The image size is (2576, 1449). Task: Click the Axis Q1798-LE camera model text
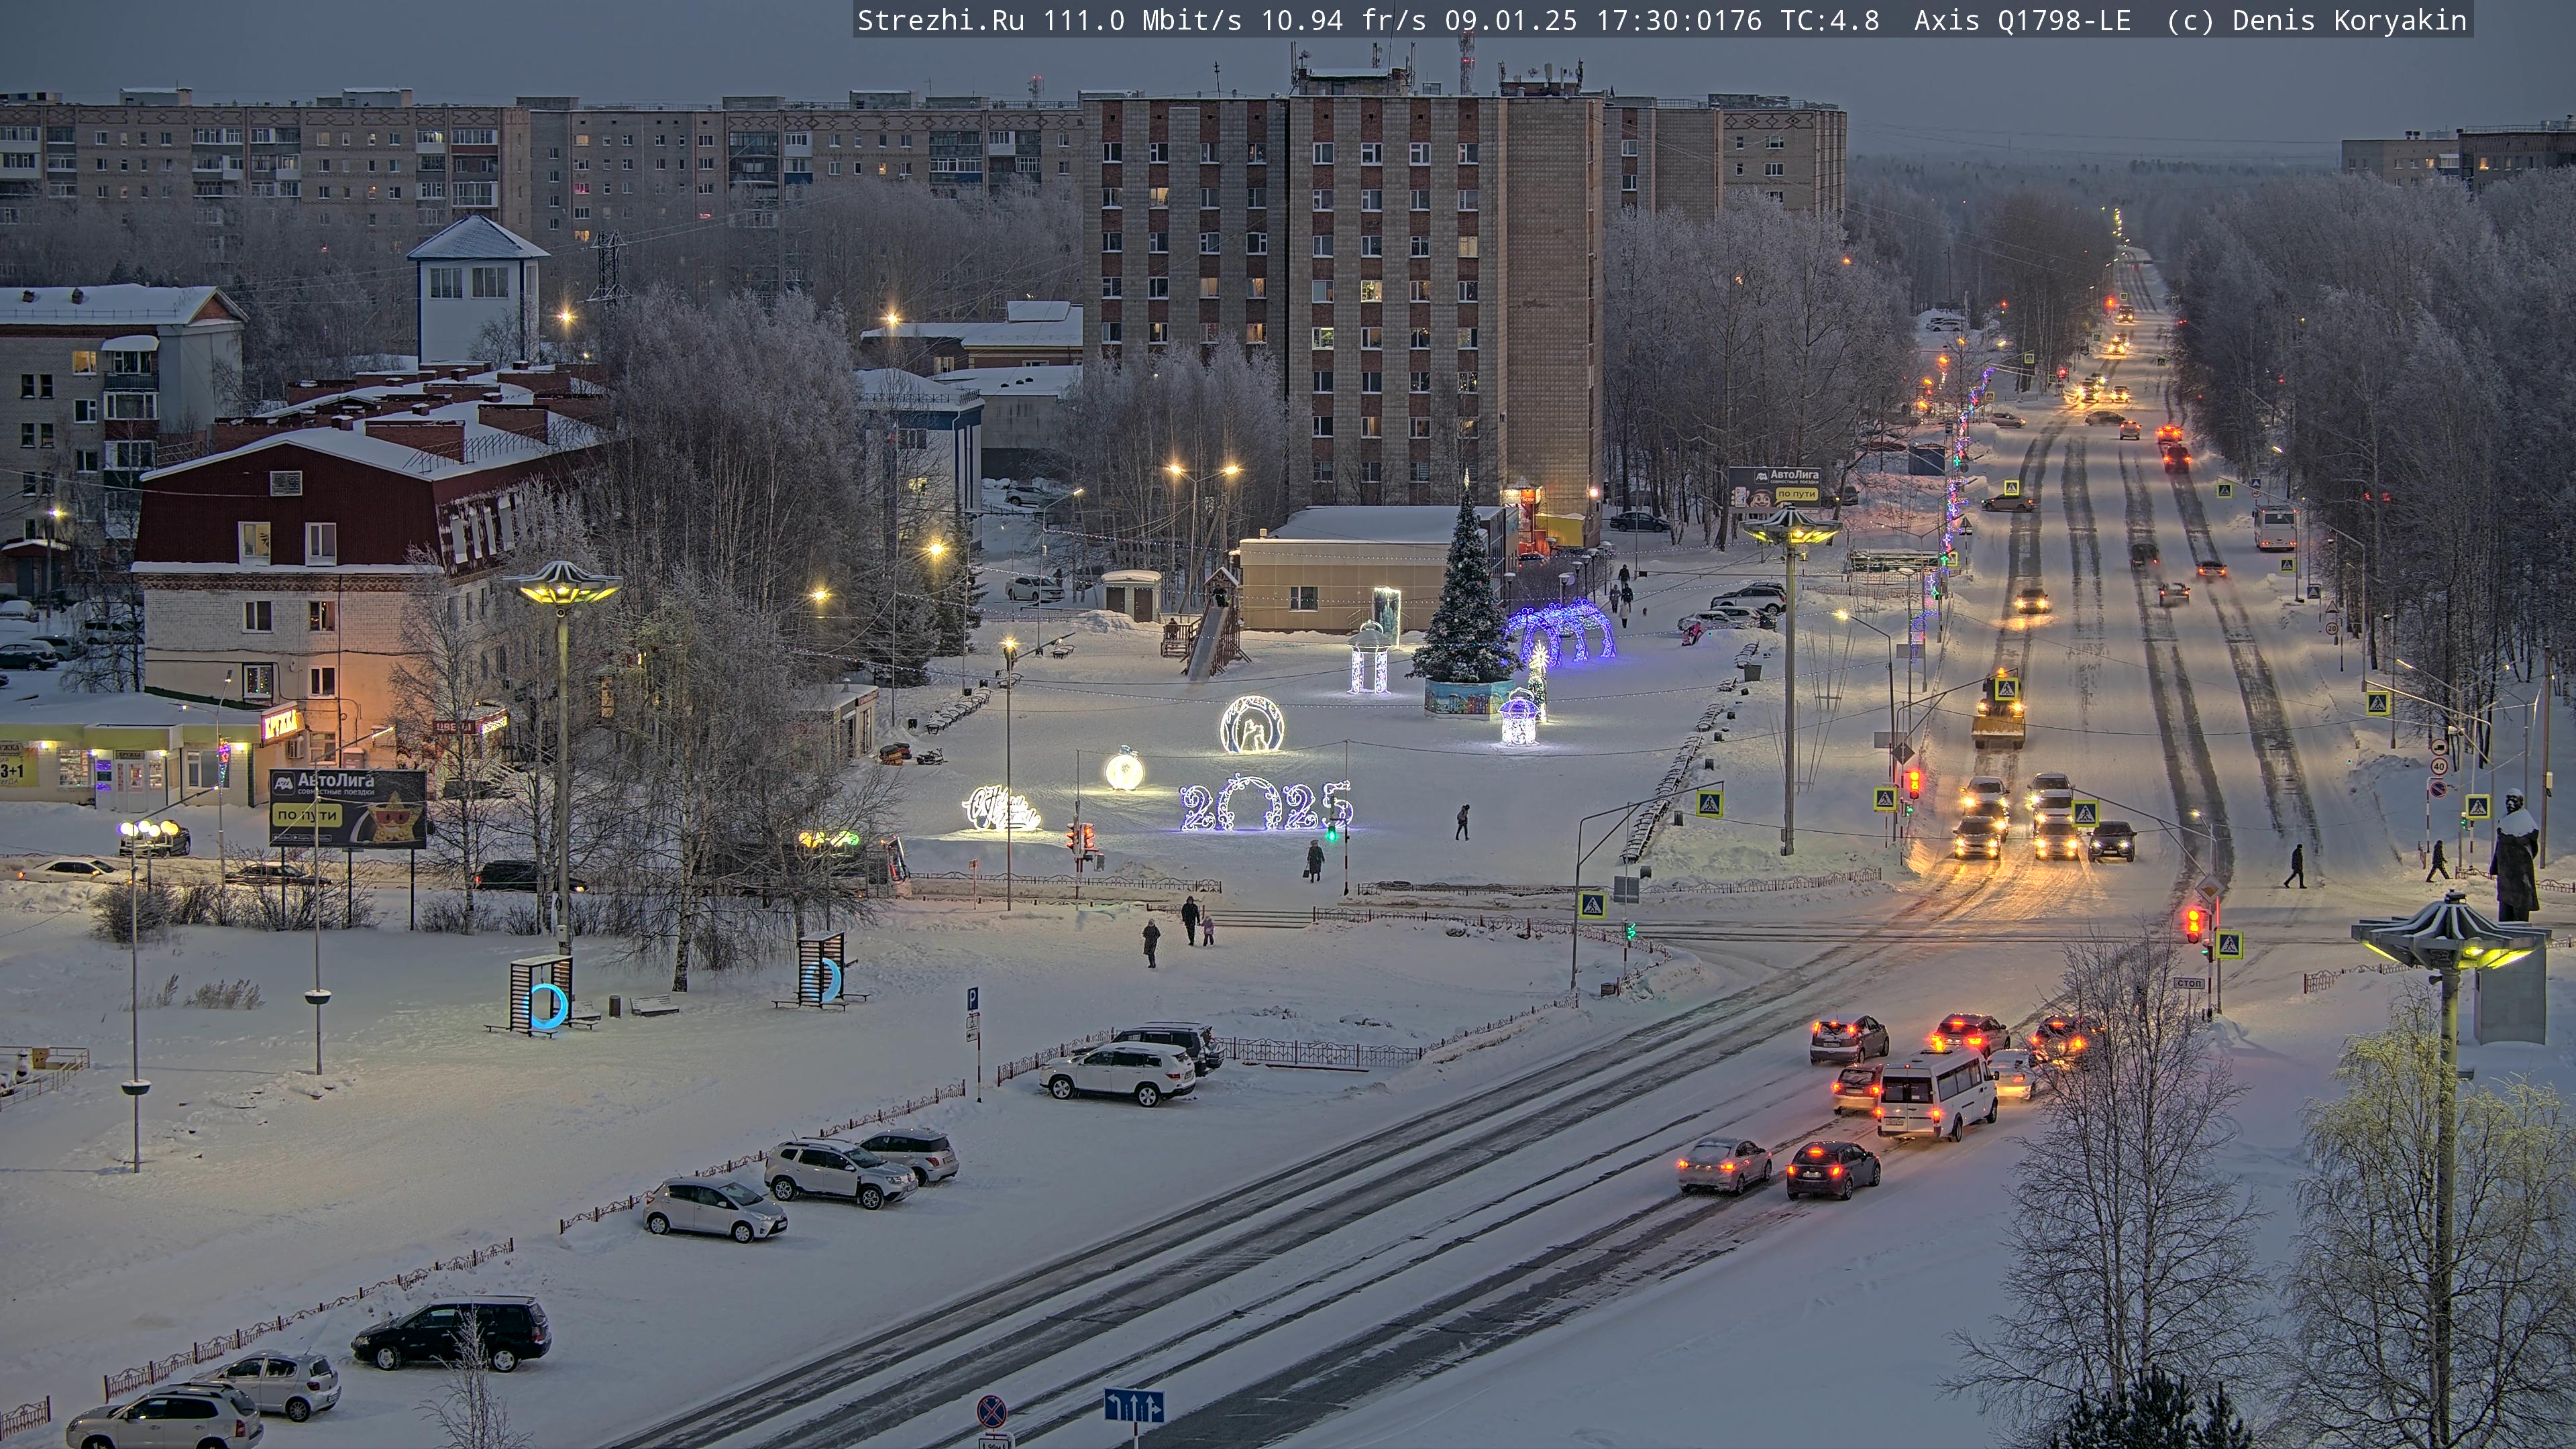click(2022, 20)
